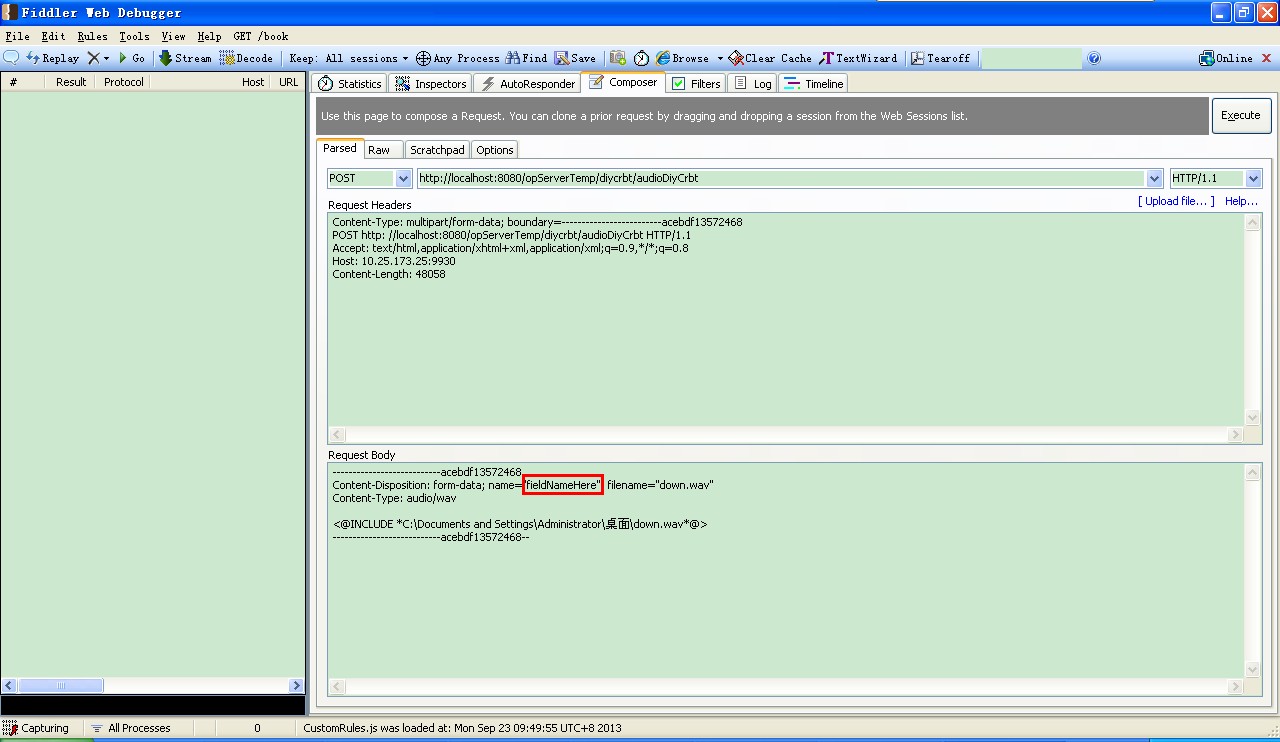This screenshot has height=742, width=1280.
Task: Select the Composer tab
Action: click(x=623, y=83)
